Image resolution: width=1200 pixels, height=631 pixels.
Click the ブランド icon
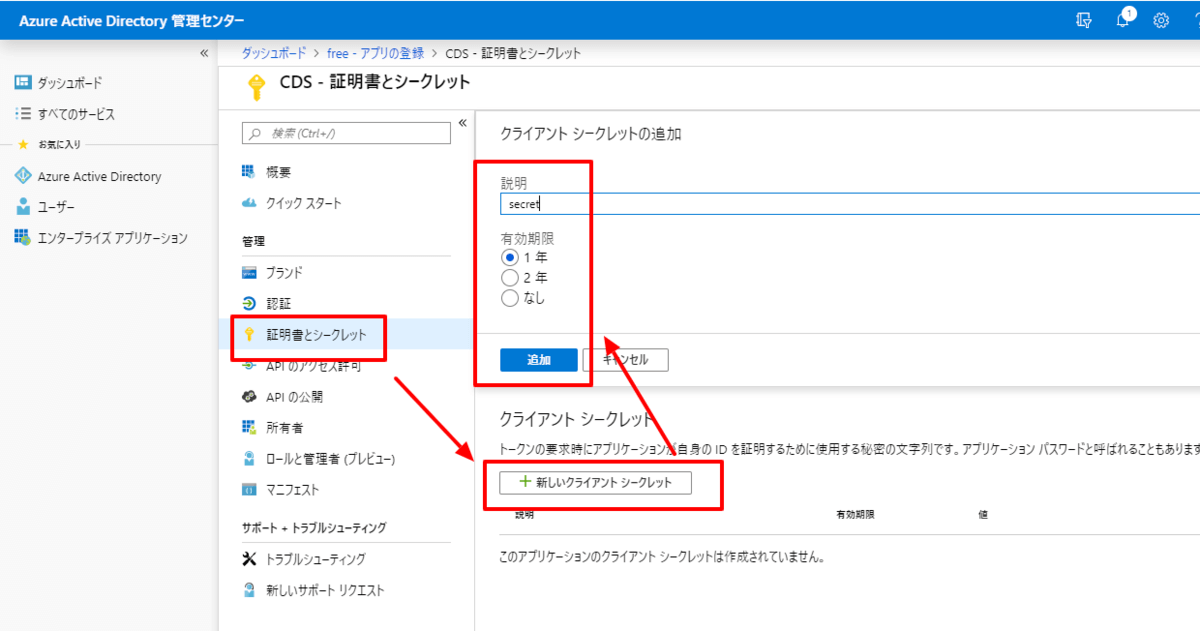tap(249, 272)
